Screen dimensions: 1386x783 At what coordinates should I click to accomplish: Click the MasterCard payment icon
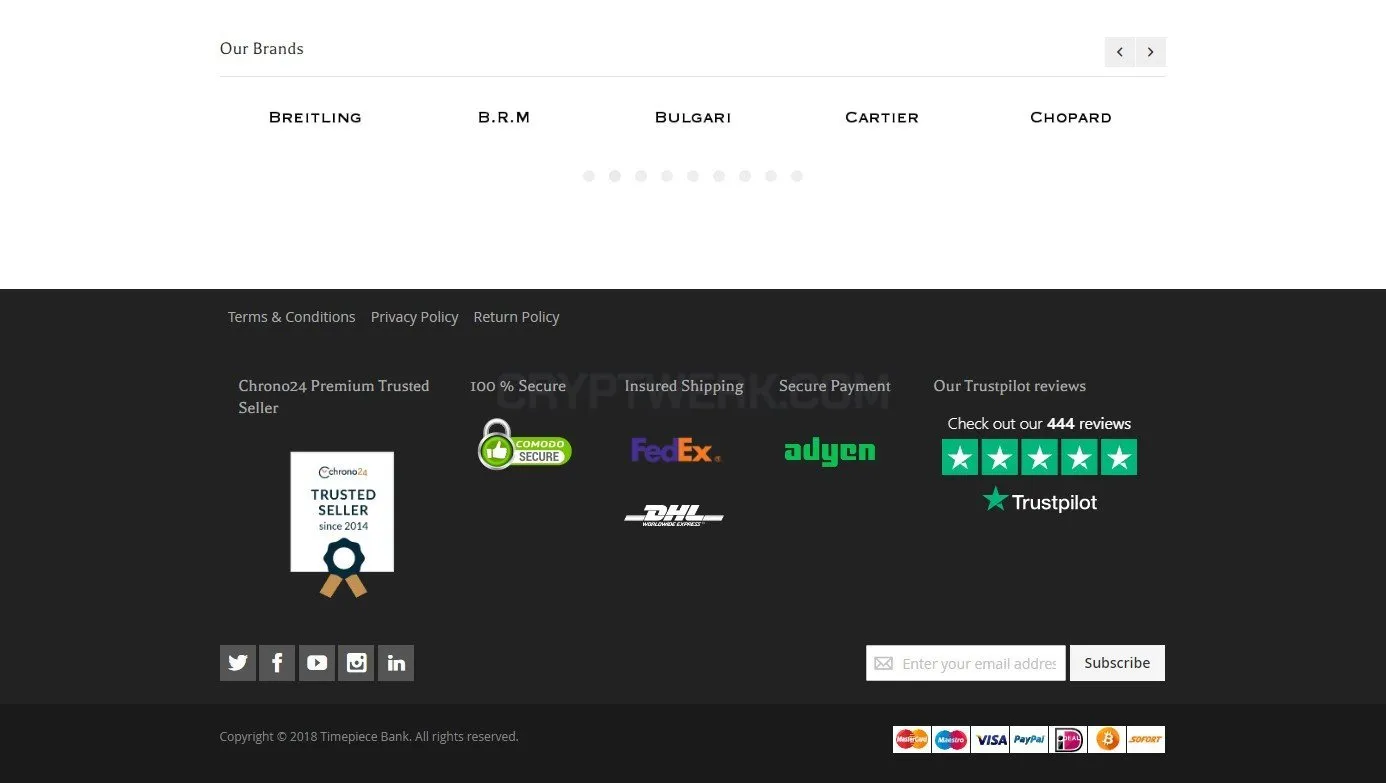(912, 739)
